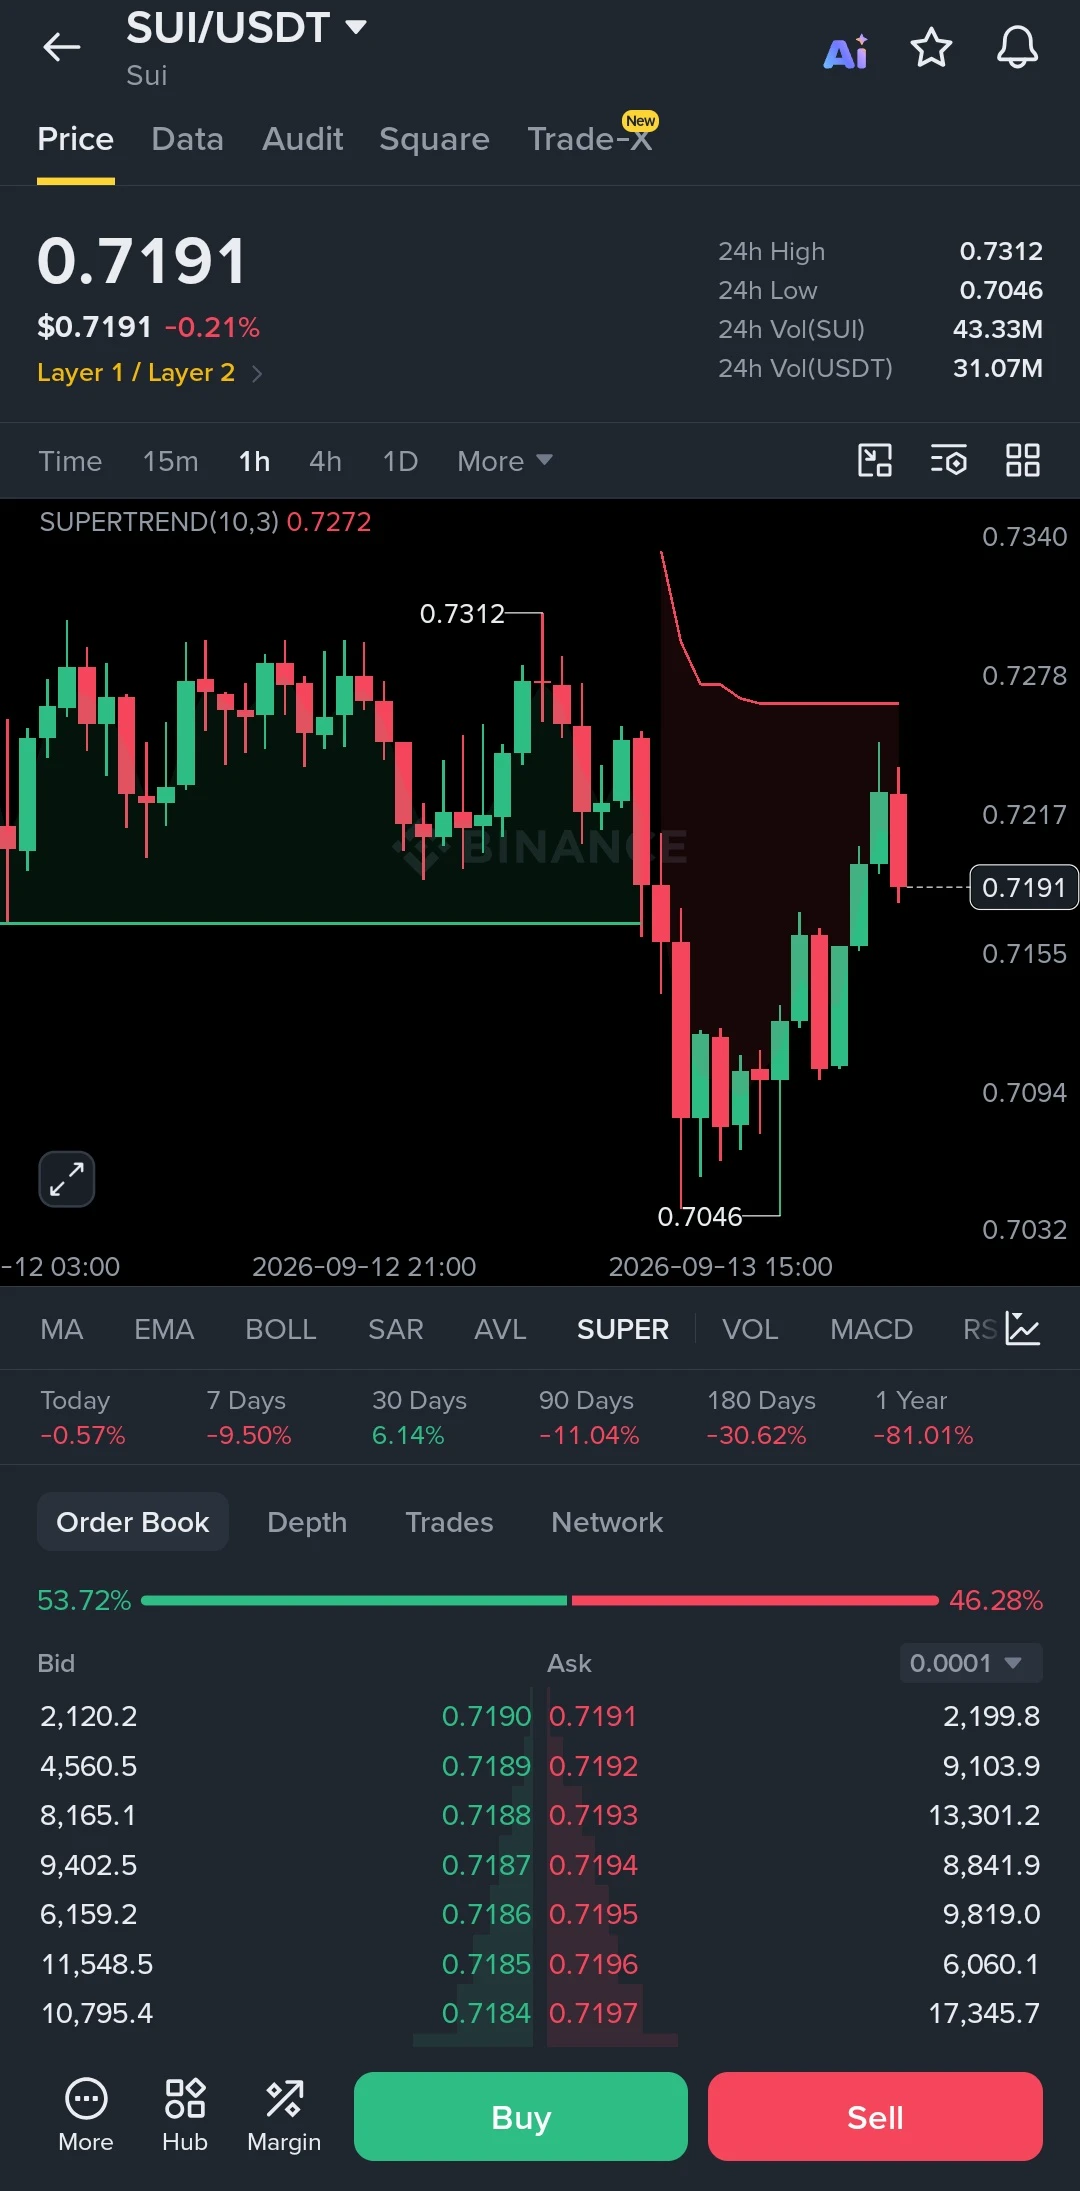Add SUI/USDT to favorites star
The height and width of the screenshot is (2191, 1080).
point(931,48)
